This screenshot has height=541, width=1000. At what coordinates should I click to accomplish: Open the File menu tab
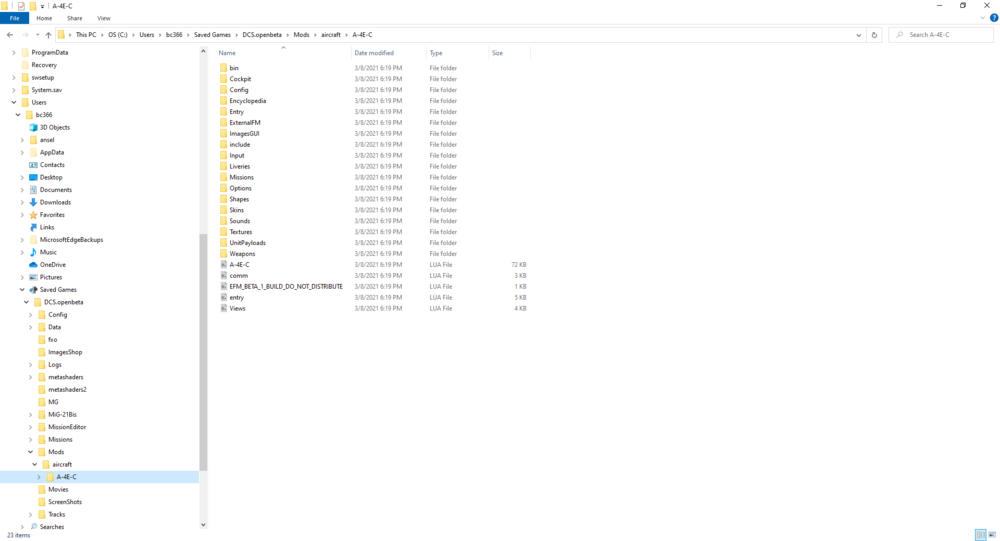click(x=14, y=18)
